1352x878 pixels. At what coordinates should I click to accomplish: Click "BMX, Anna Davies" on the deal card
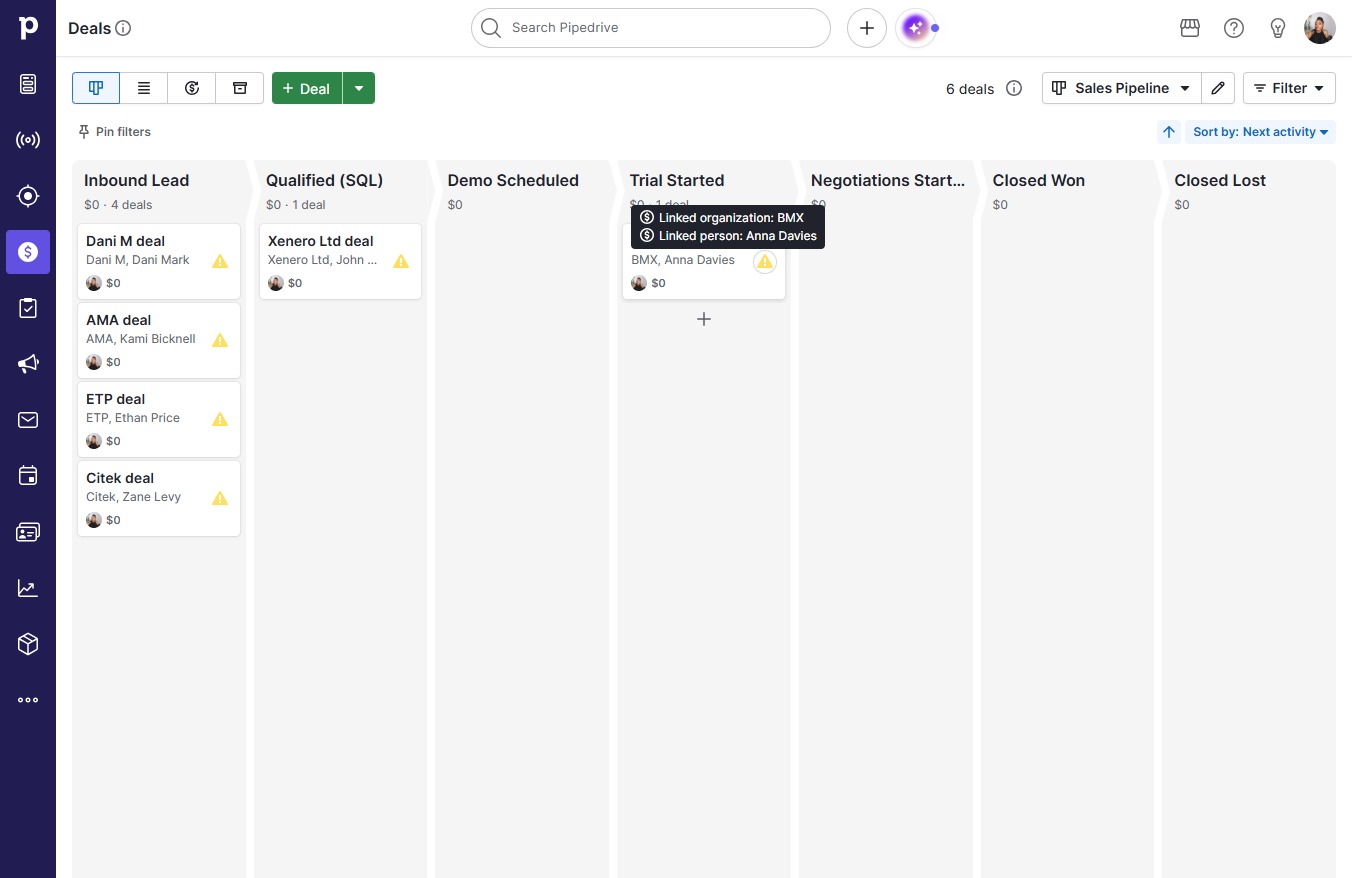pos(683,260)
